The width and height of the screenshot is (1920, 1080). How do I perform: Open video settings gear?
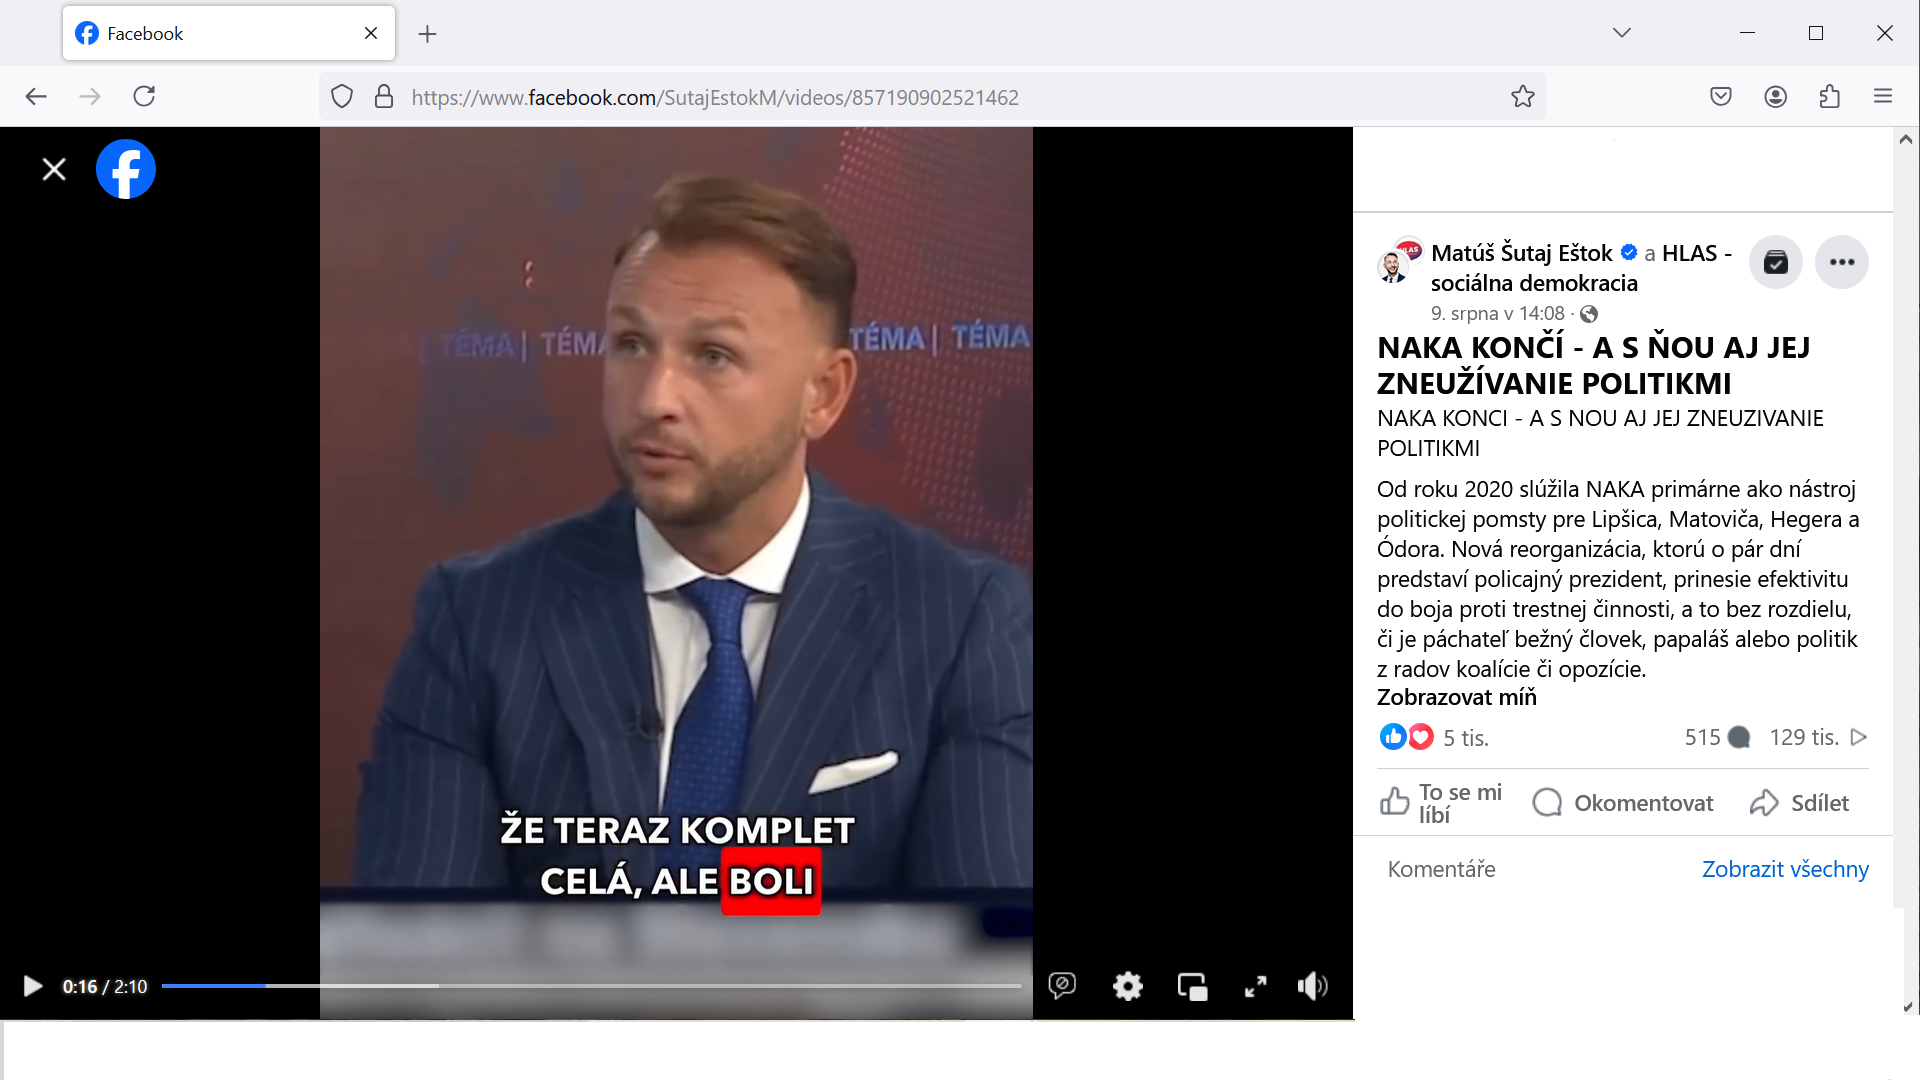(1128, 987)
